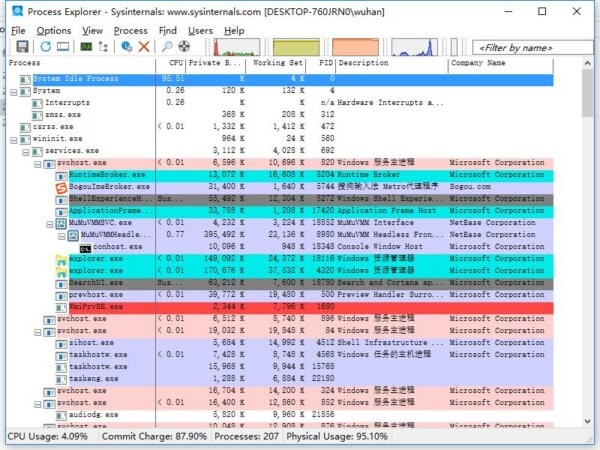Image resolution: width=600 pixels, height=450 pixels.
Task: Click explorer.exe PID 4320 folder icon
Action: tap(61, 271)
